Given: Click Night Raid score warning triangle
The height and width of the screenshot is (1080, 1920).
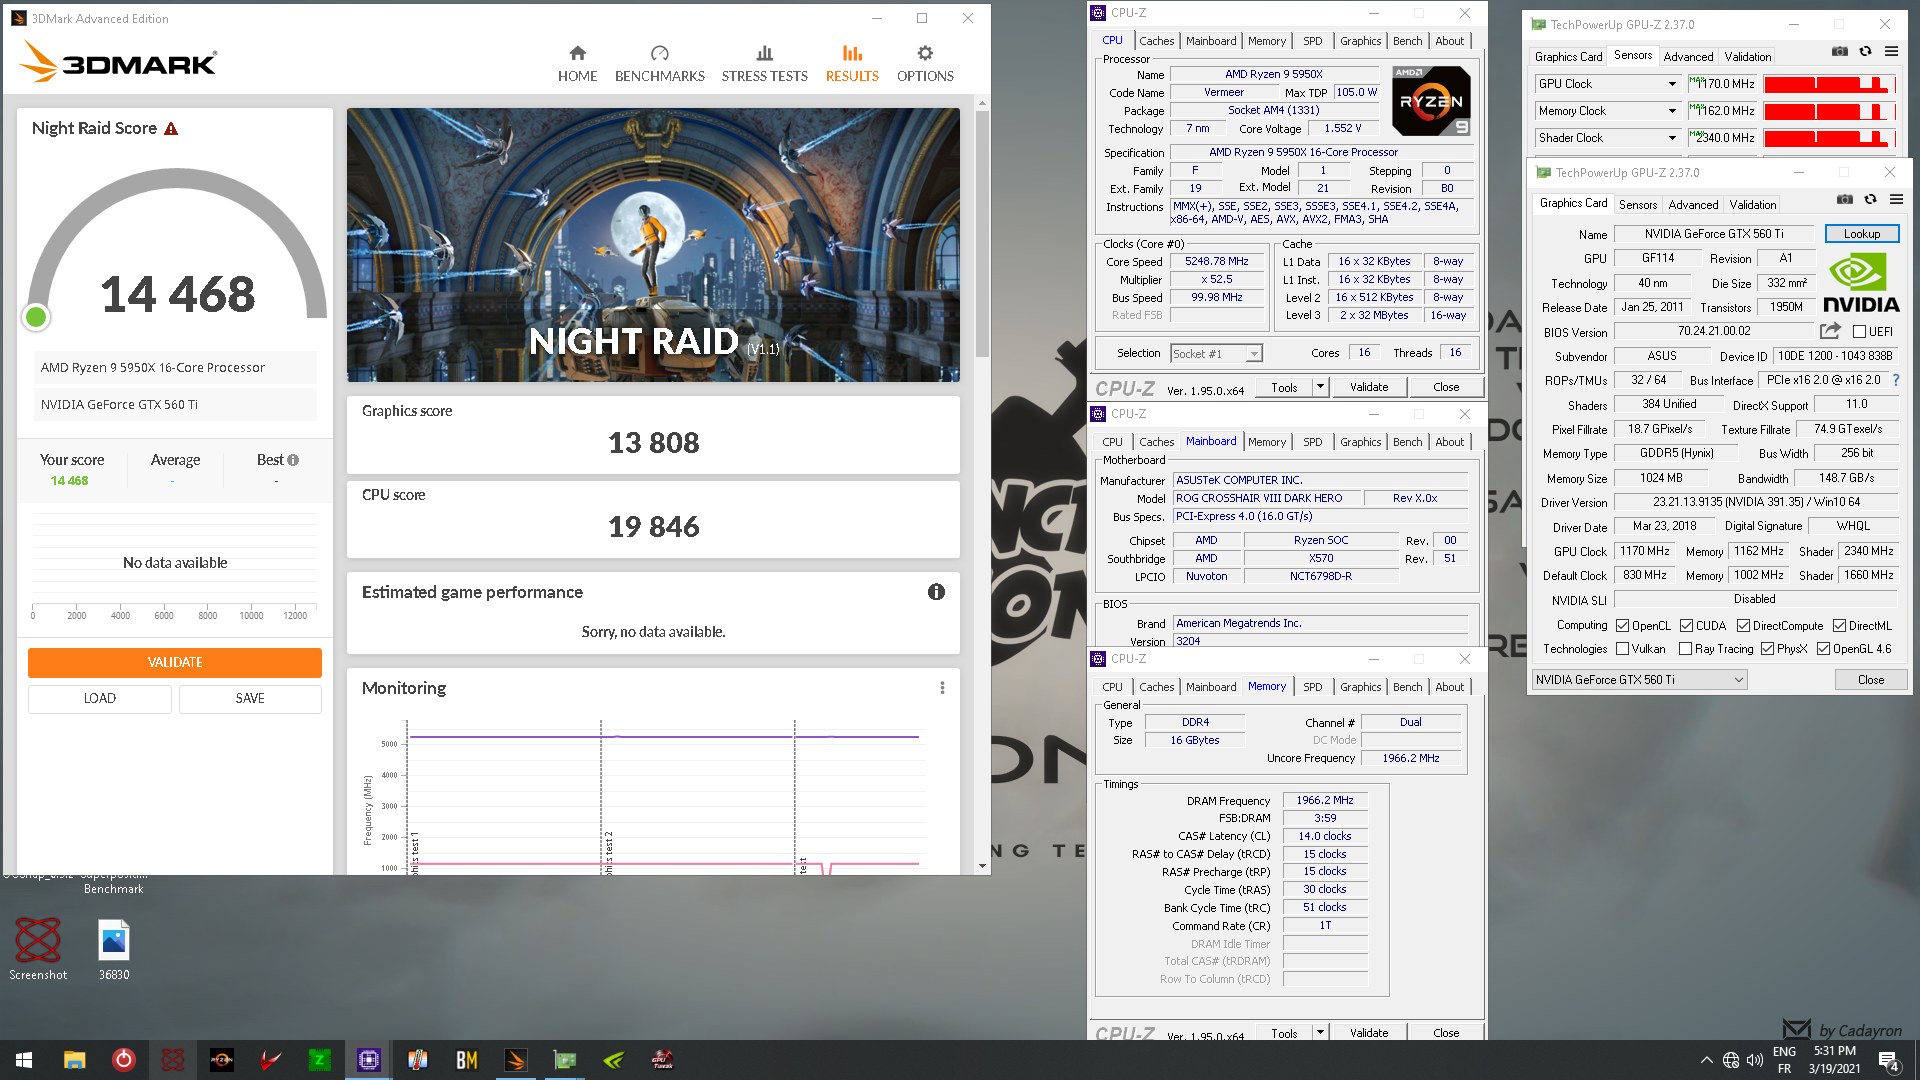Looking at the screenshot, I should pos(171,129).
